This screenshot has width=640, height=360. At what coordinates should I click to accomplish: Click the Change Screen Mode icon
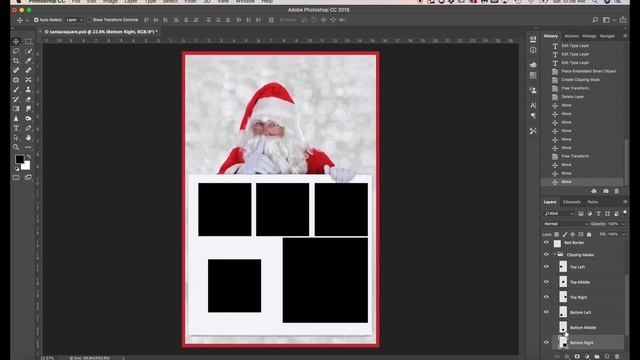(x=28, y=178)
